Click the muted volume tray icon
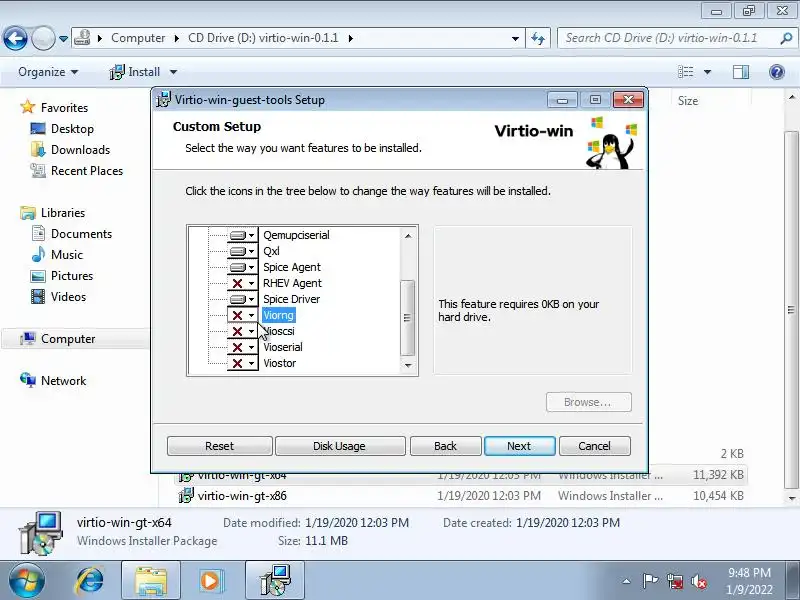Screen dimensions: 800x600 click(699, 582)
